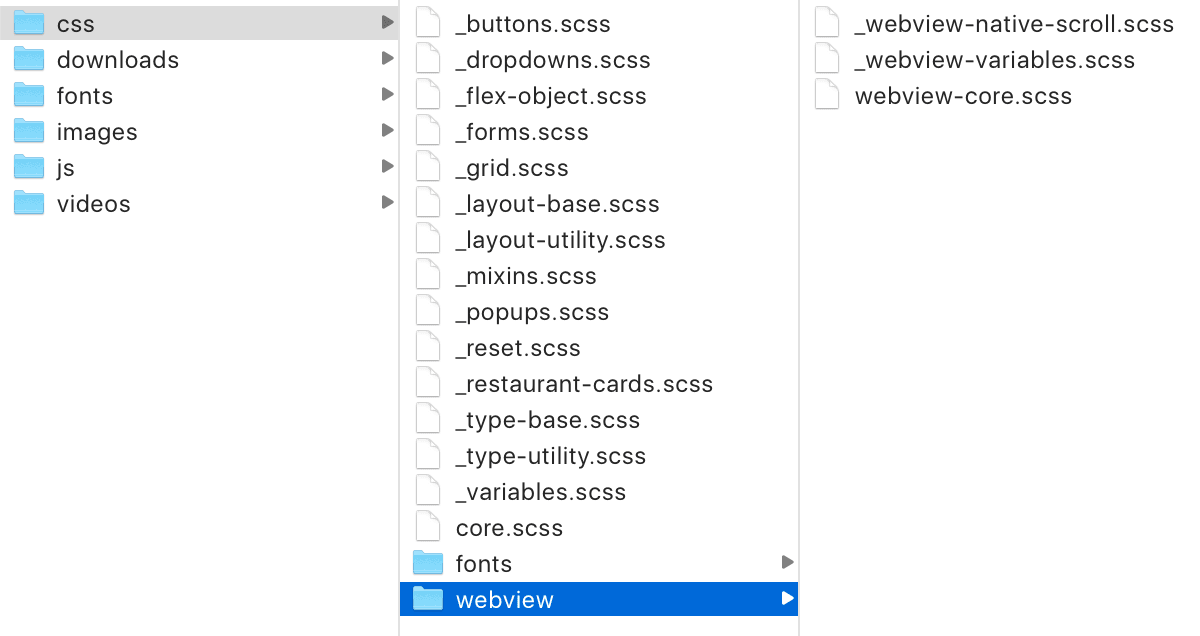Click the images folder icon
The height and width of the screenshot is (636, 1200).
(x=29, y=132)
